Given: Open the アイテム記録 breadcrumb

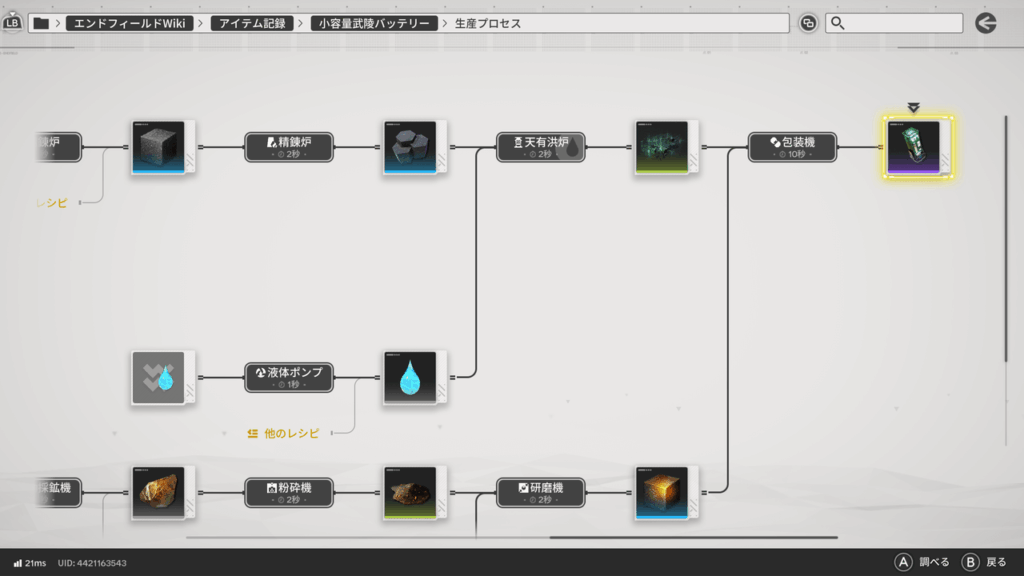Looking at the screenshot, I should pos(253,23).
